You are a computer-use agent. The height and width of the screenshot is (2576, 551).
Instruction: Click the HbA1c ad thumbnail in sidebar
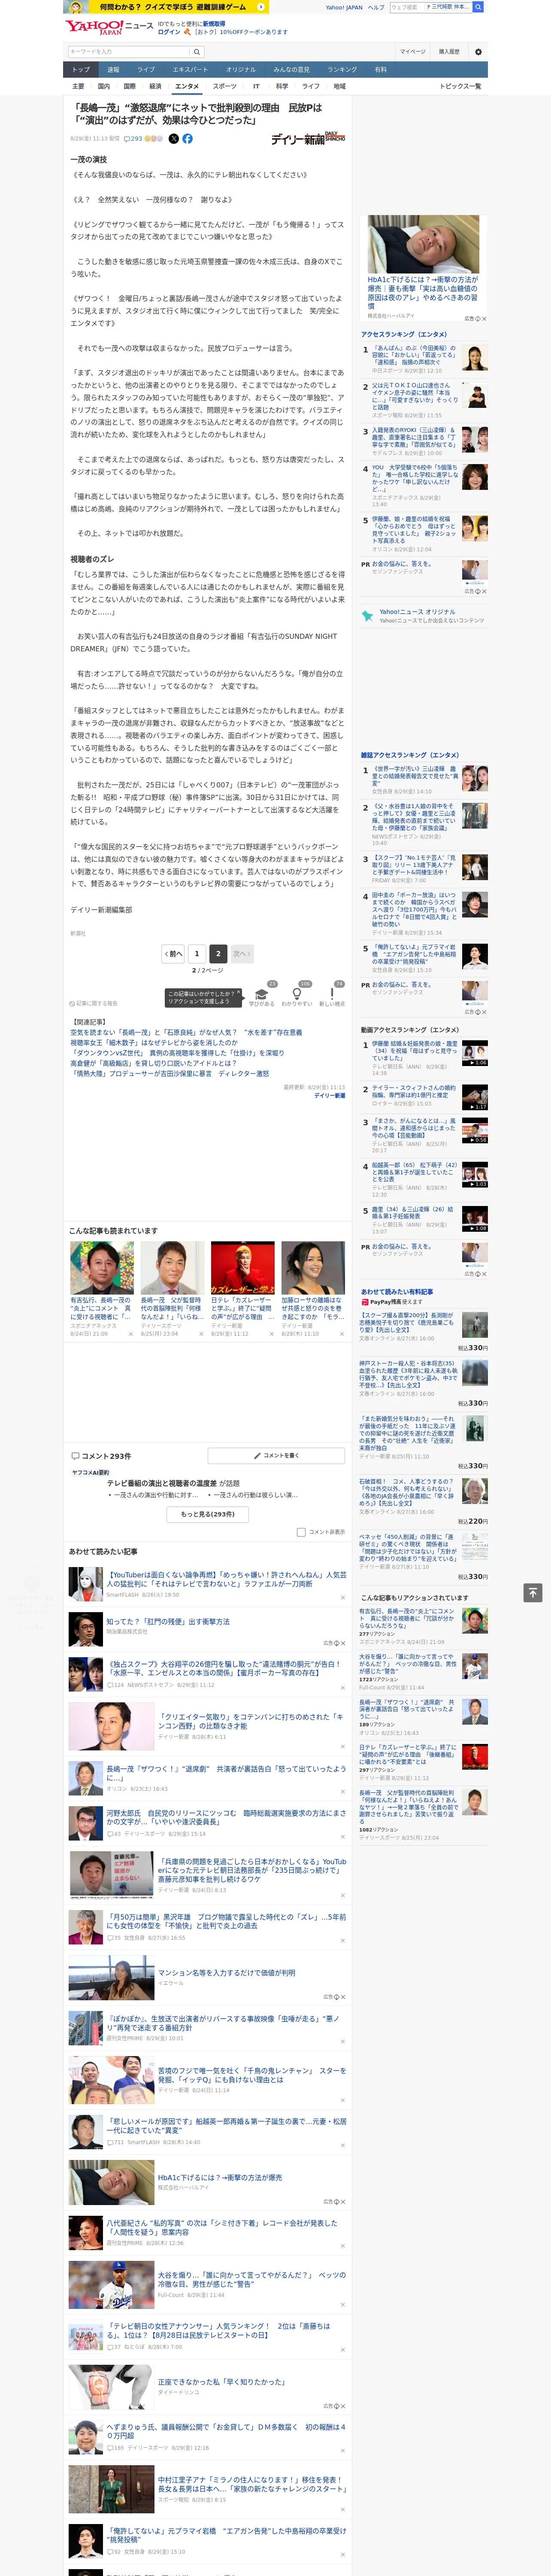pos(423,243)
